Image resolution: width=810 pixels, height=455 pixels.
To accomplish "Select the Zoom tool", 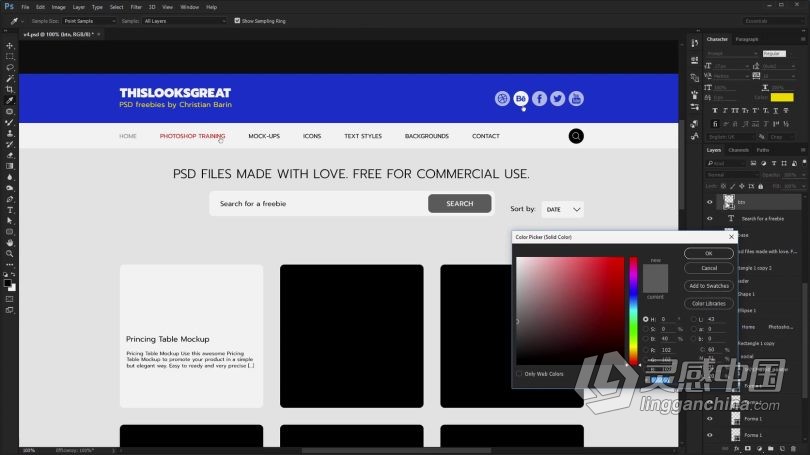I will point(9,254).
